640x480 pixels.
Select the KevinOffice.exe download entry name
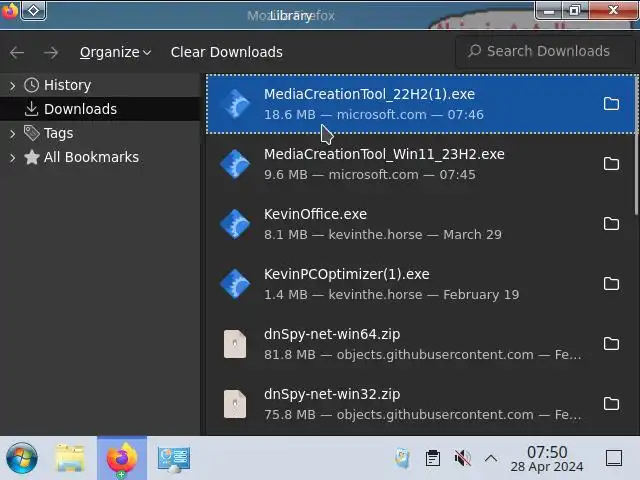pyautogui.click(x=315, y=214)
